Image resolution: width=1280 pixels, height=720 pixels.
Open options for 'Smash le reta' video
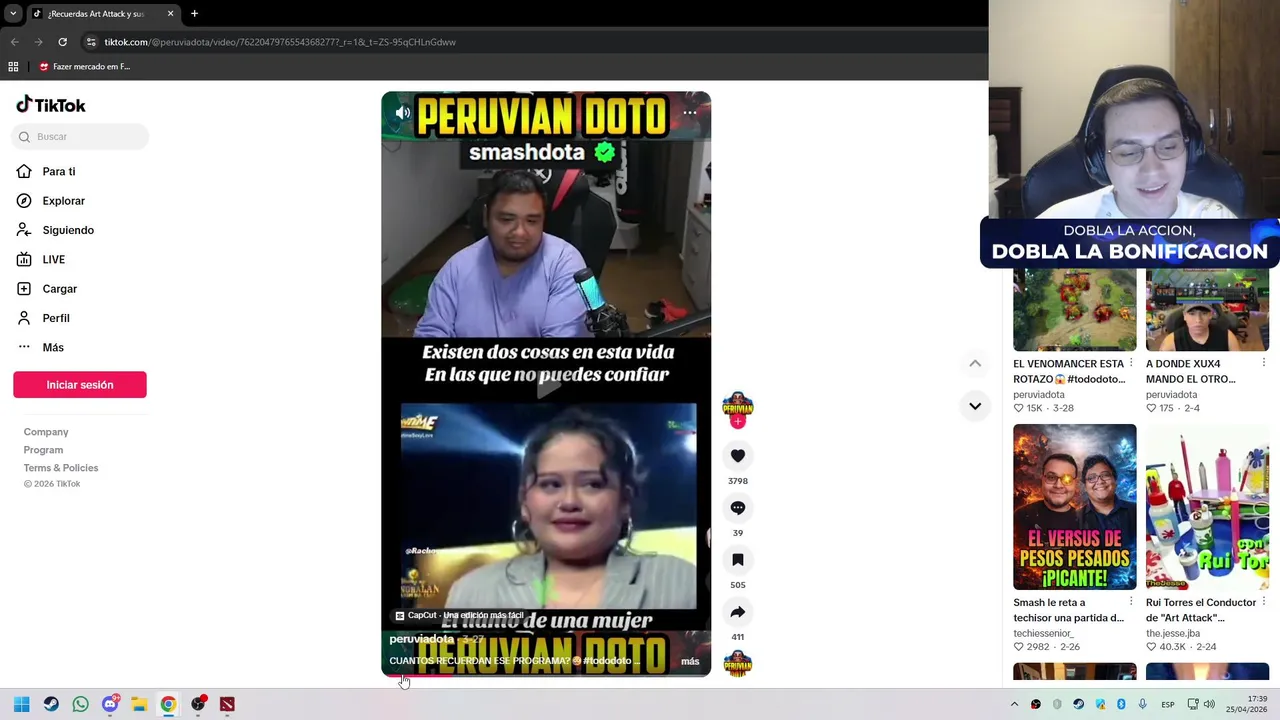[1131, 602]
